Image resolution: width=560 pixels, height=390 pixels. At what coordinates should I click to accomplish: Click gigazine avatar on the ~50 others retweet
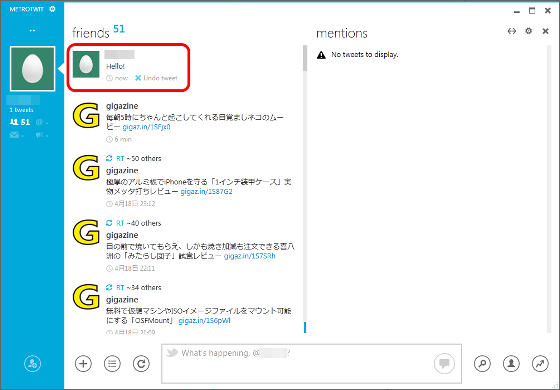[x=86, y=168]
